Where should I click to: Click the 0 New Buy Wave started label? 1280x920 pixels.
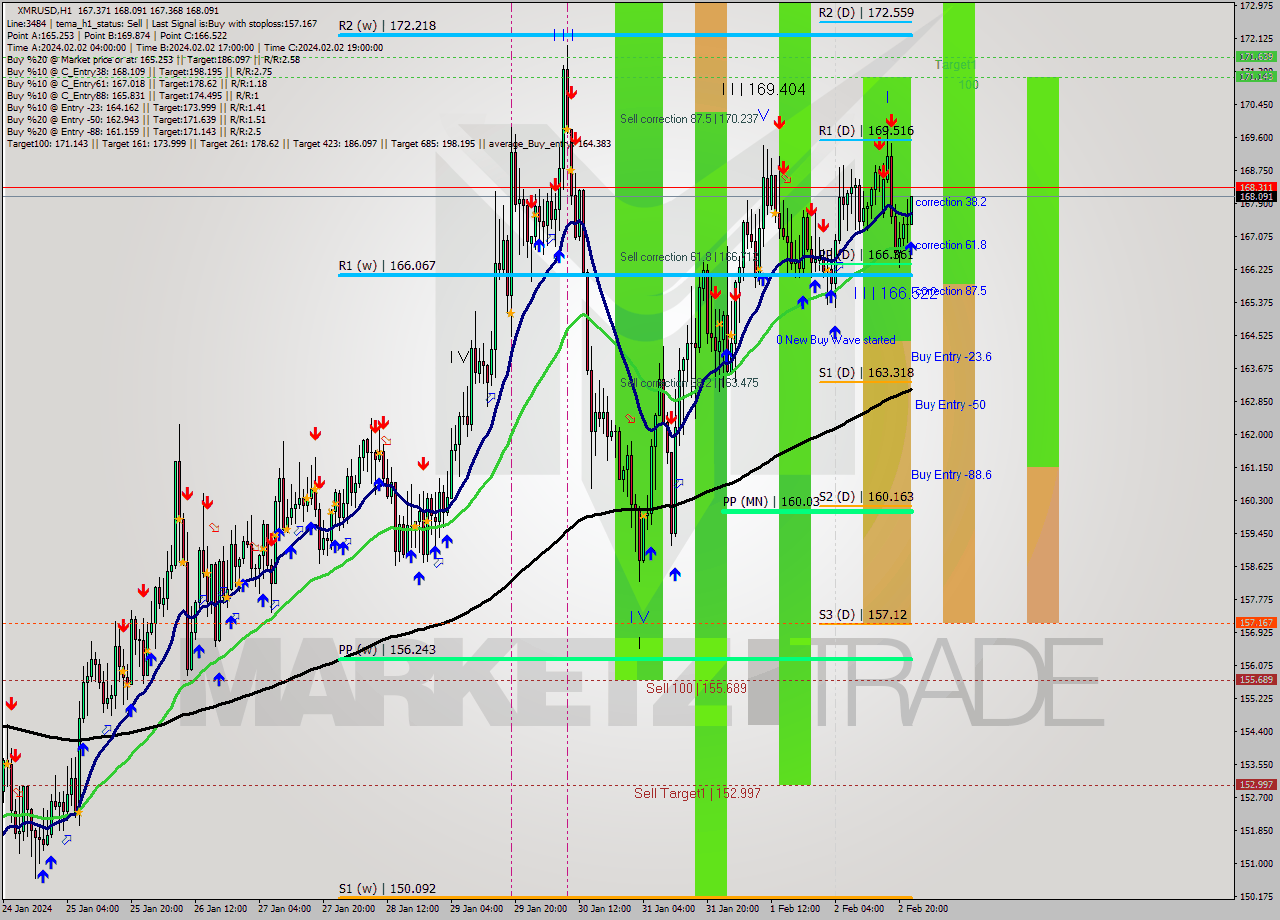coord(836,340)
